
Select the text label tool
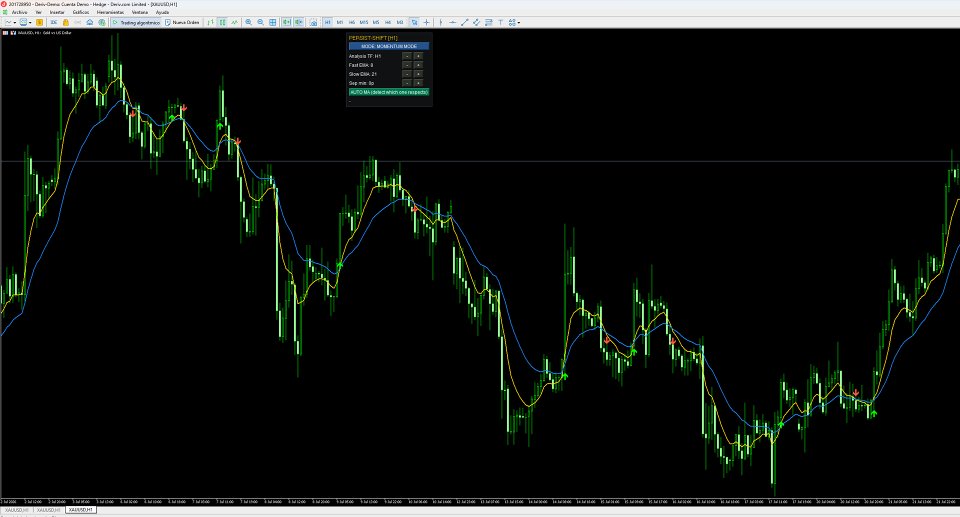click(501, 23)
